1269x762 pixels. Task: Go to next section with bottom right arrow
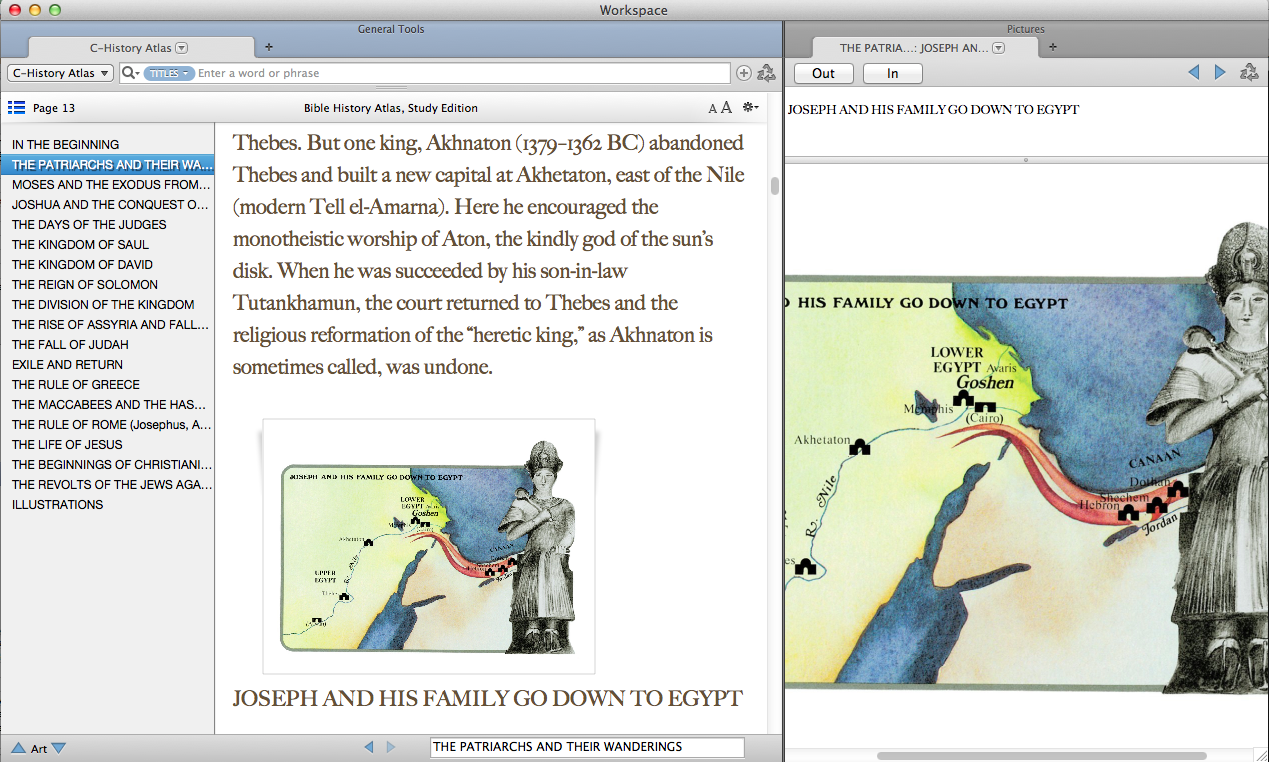(391, 747)
